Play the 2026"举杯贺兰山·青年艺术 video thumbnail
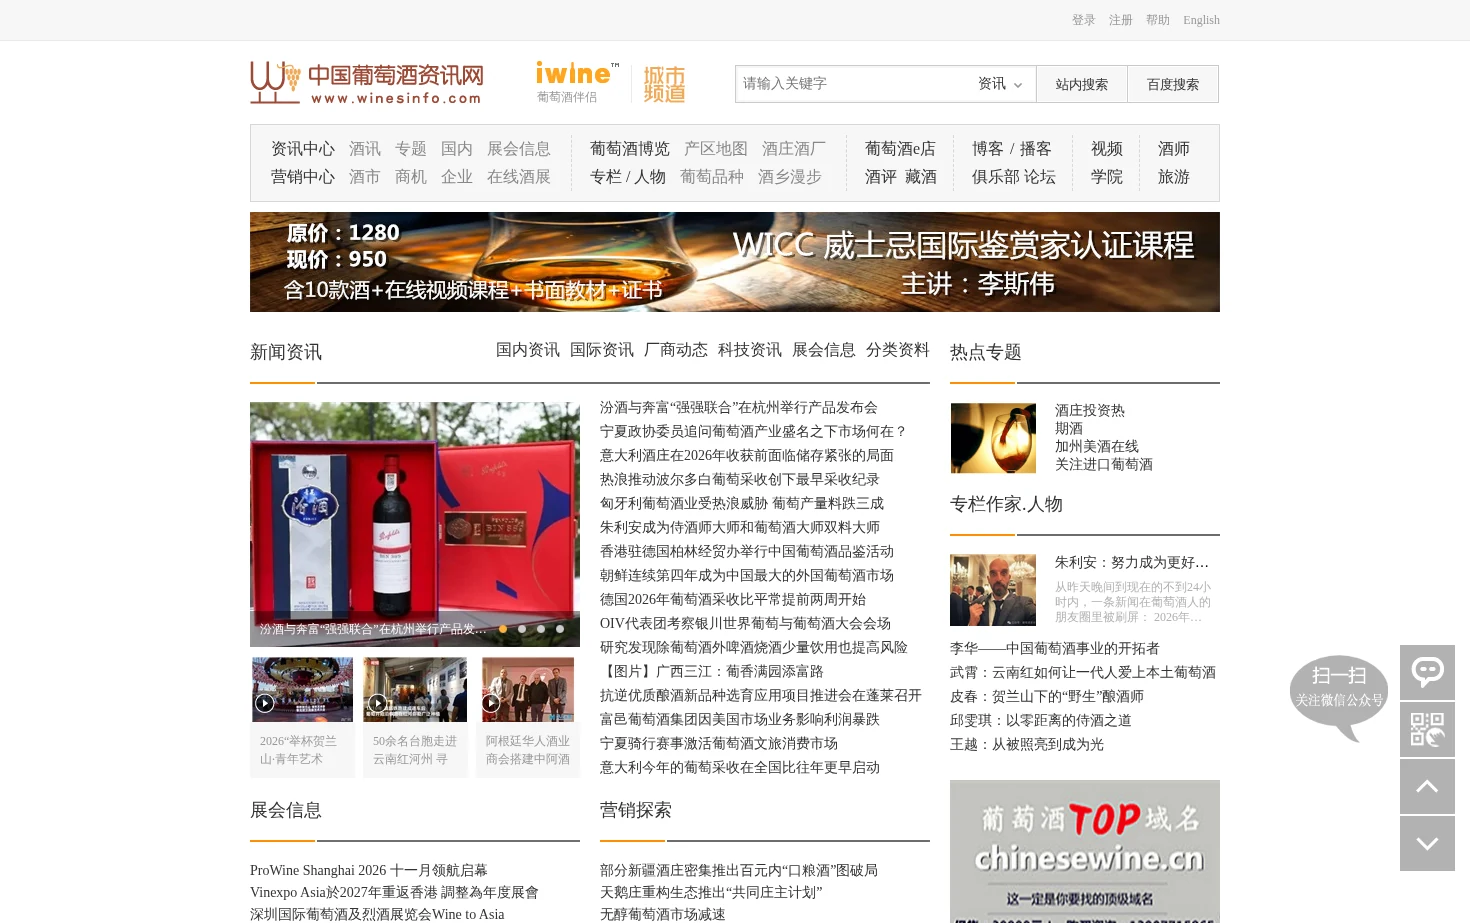 point(303,689)
